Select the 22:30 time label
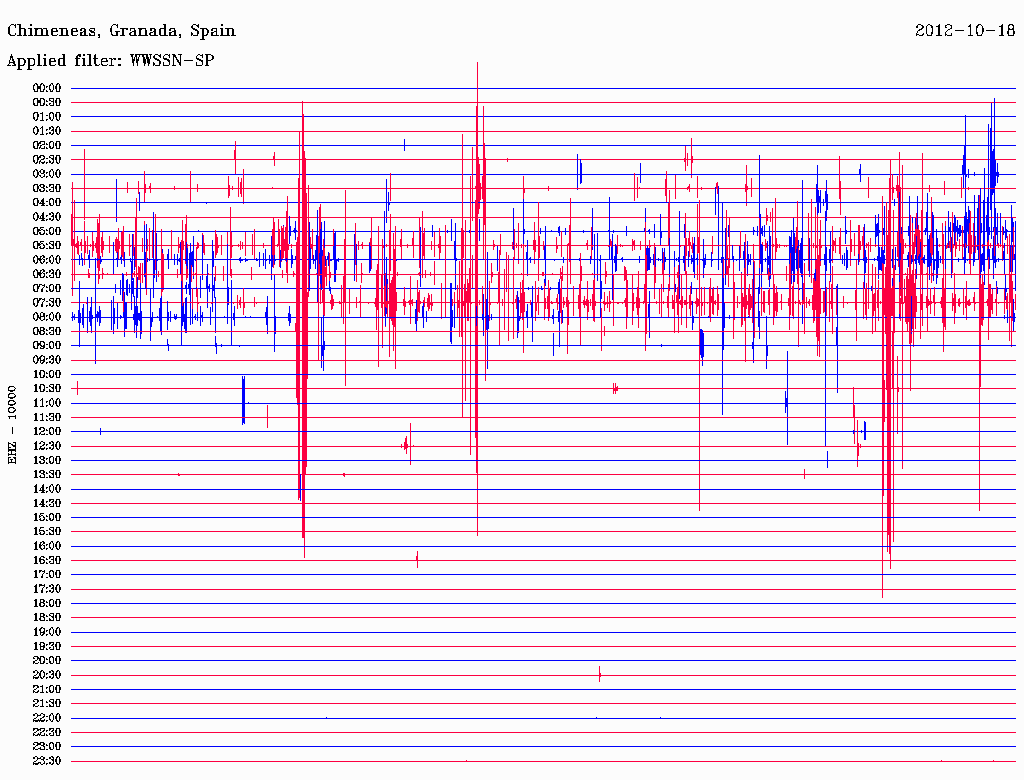This screenshot has width=1024, height=780. (x=46, y=732)
